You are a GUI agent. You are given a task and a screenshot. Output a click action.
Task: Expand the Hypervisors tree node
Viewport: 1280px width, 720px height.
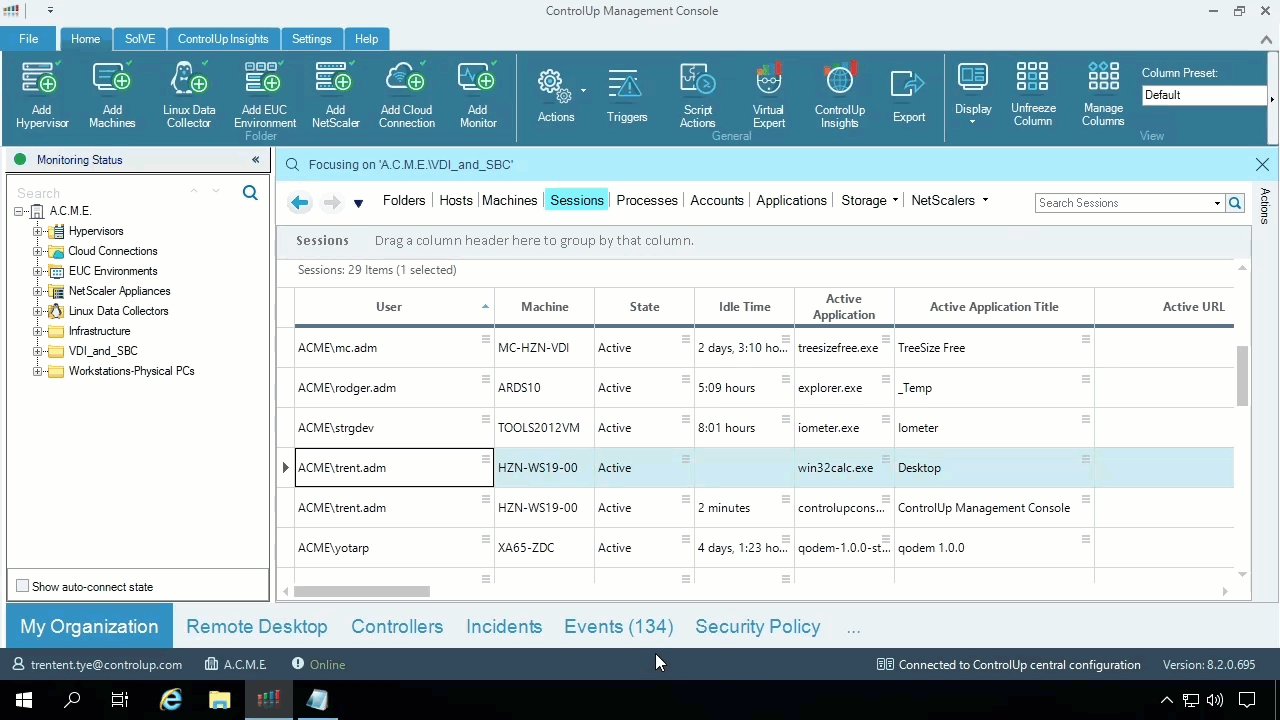(38, 231)
